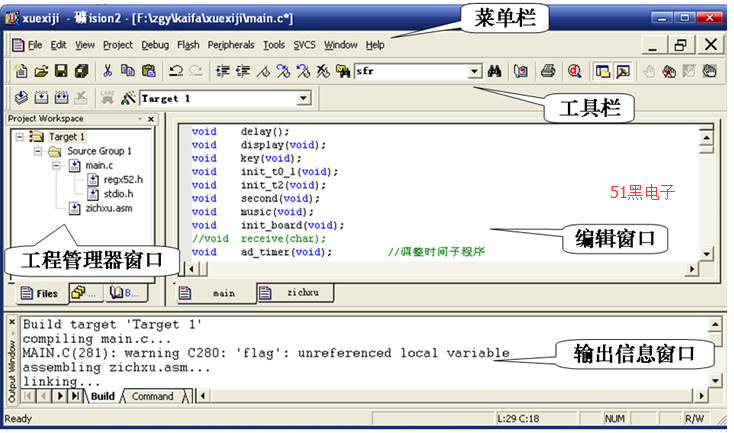This screenshot has width=734, height=433.
Task: Close the Project Workspace panel
Action: [151, 119]
